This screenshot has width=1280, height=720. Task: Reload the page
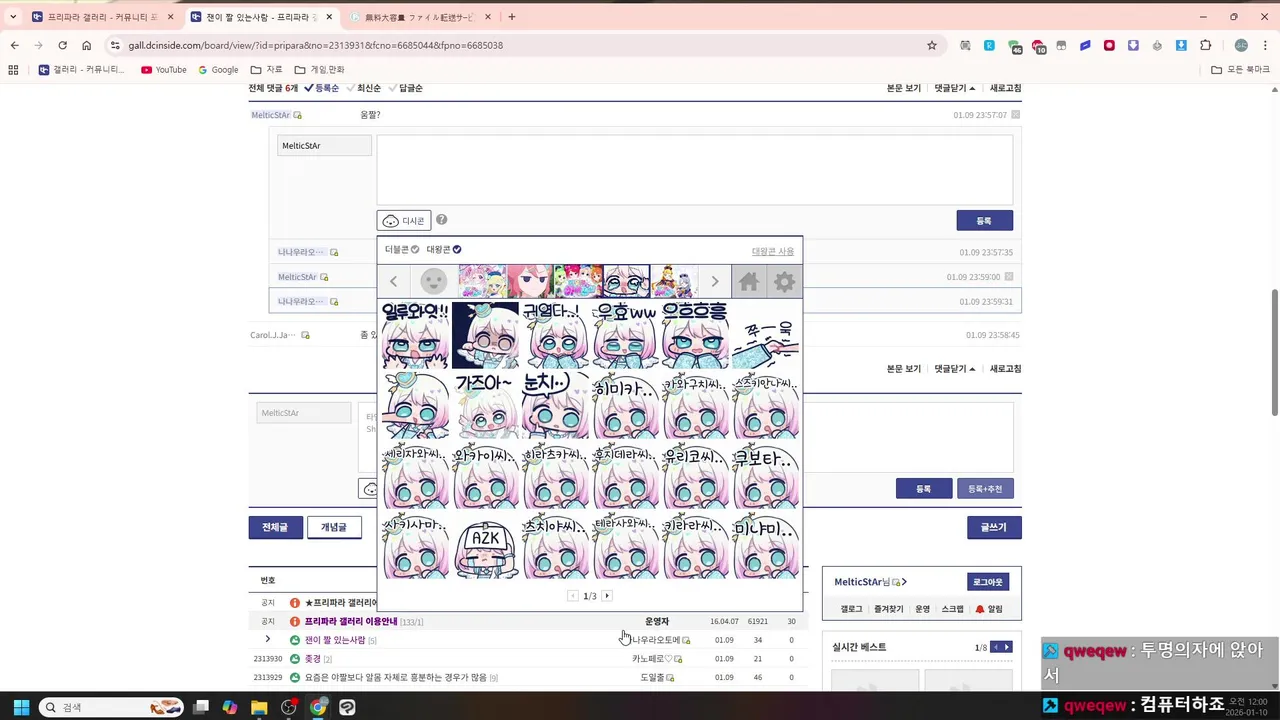pos(62,45)
